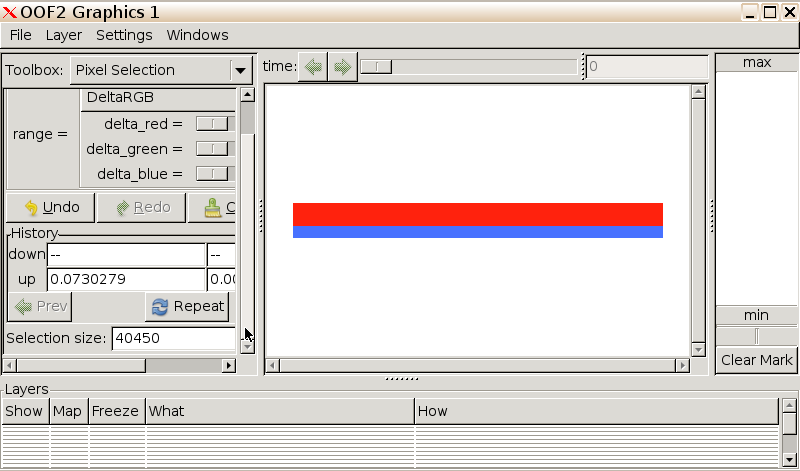
Task: Click the Map column header
Action: tap(69, 411)
